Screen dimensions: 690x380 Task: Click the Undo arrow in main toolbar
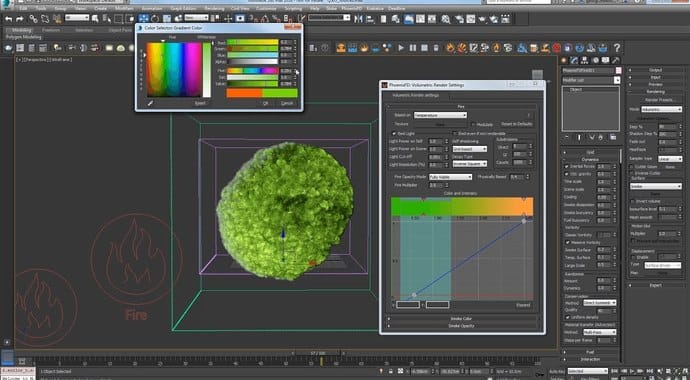click(x=8, y=18)
